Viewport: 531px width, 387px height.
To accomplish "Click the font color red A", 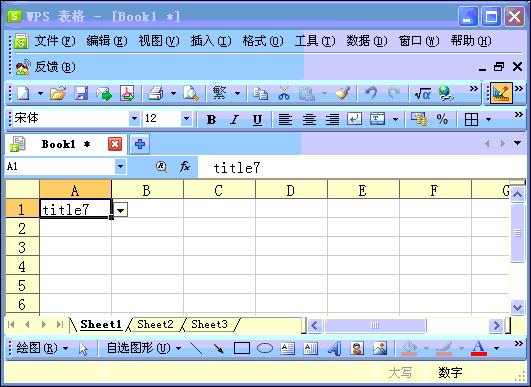I will (479, 348).
